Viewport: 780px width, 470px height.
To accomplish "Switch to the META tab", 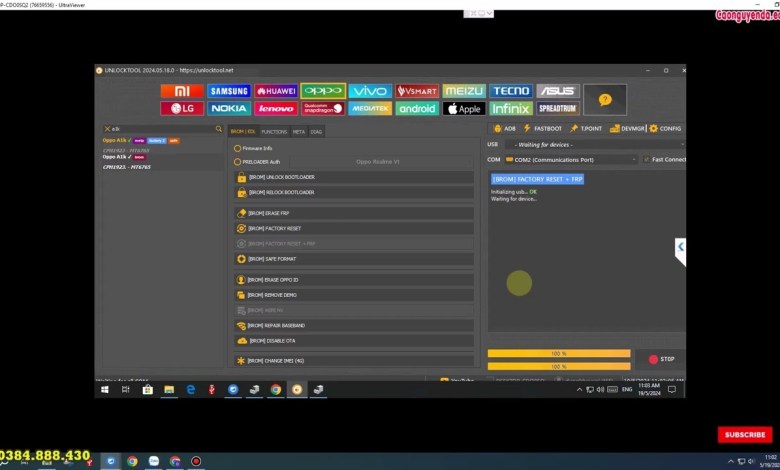I will pyautogui.click(x=298, y=132).
